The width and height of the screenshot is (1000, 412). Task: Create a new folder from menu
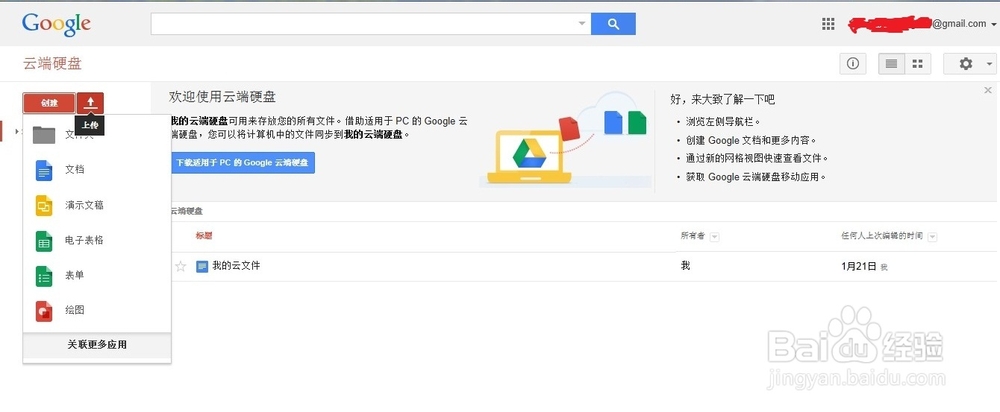(96, 135)
